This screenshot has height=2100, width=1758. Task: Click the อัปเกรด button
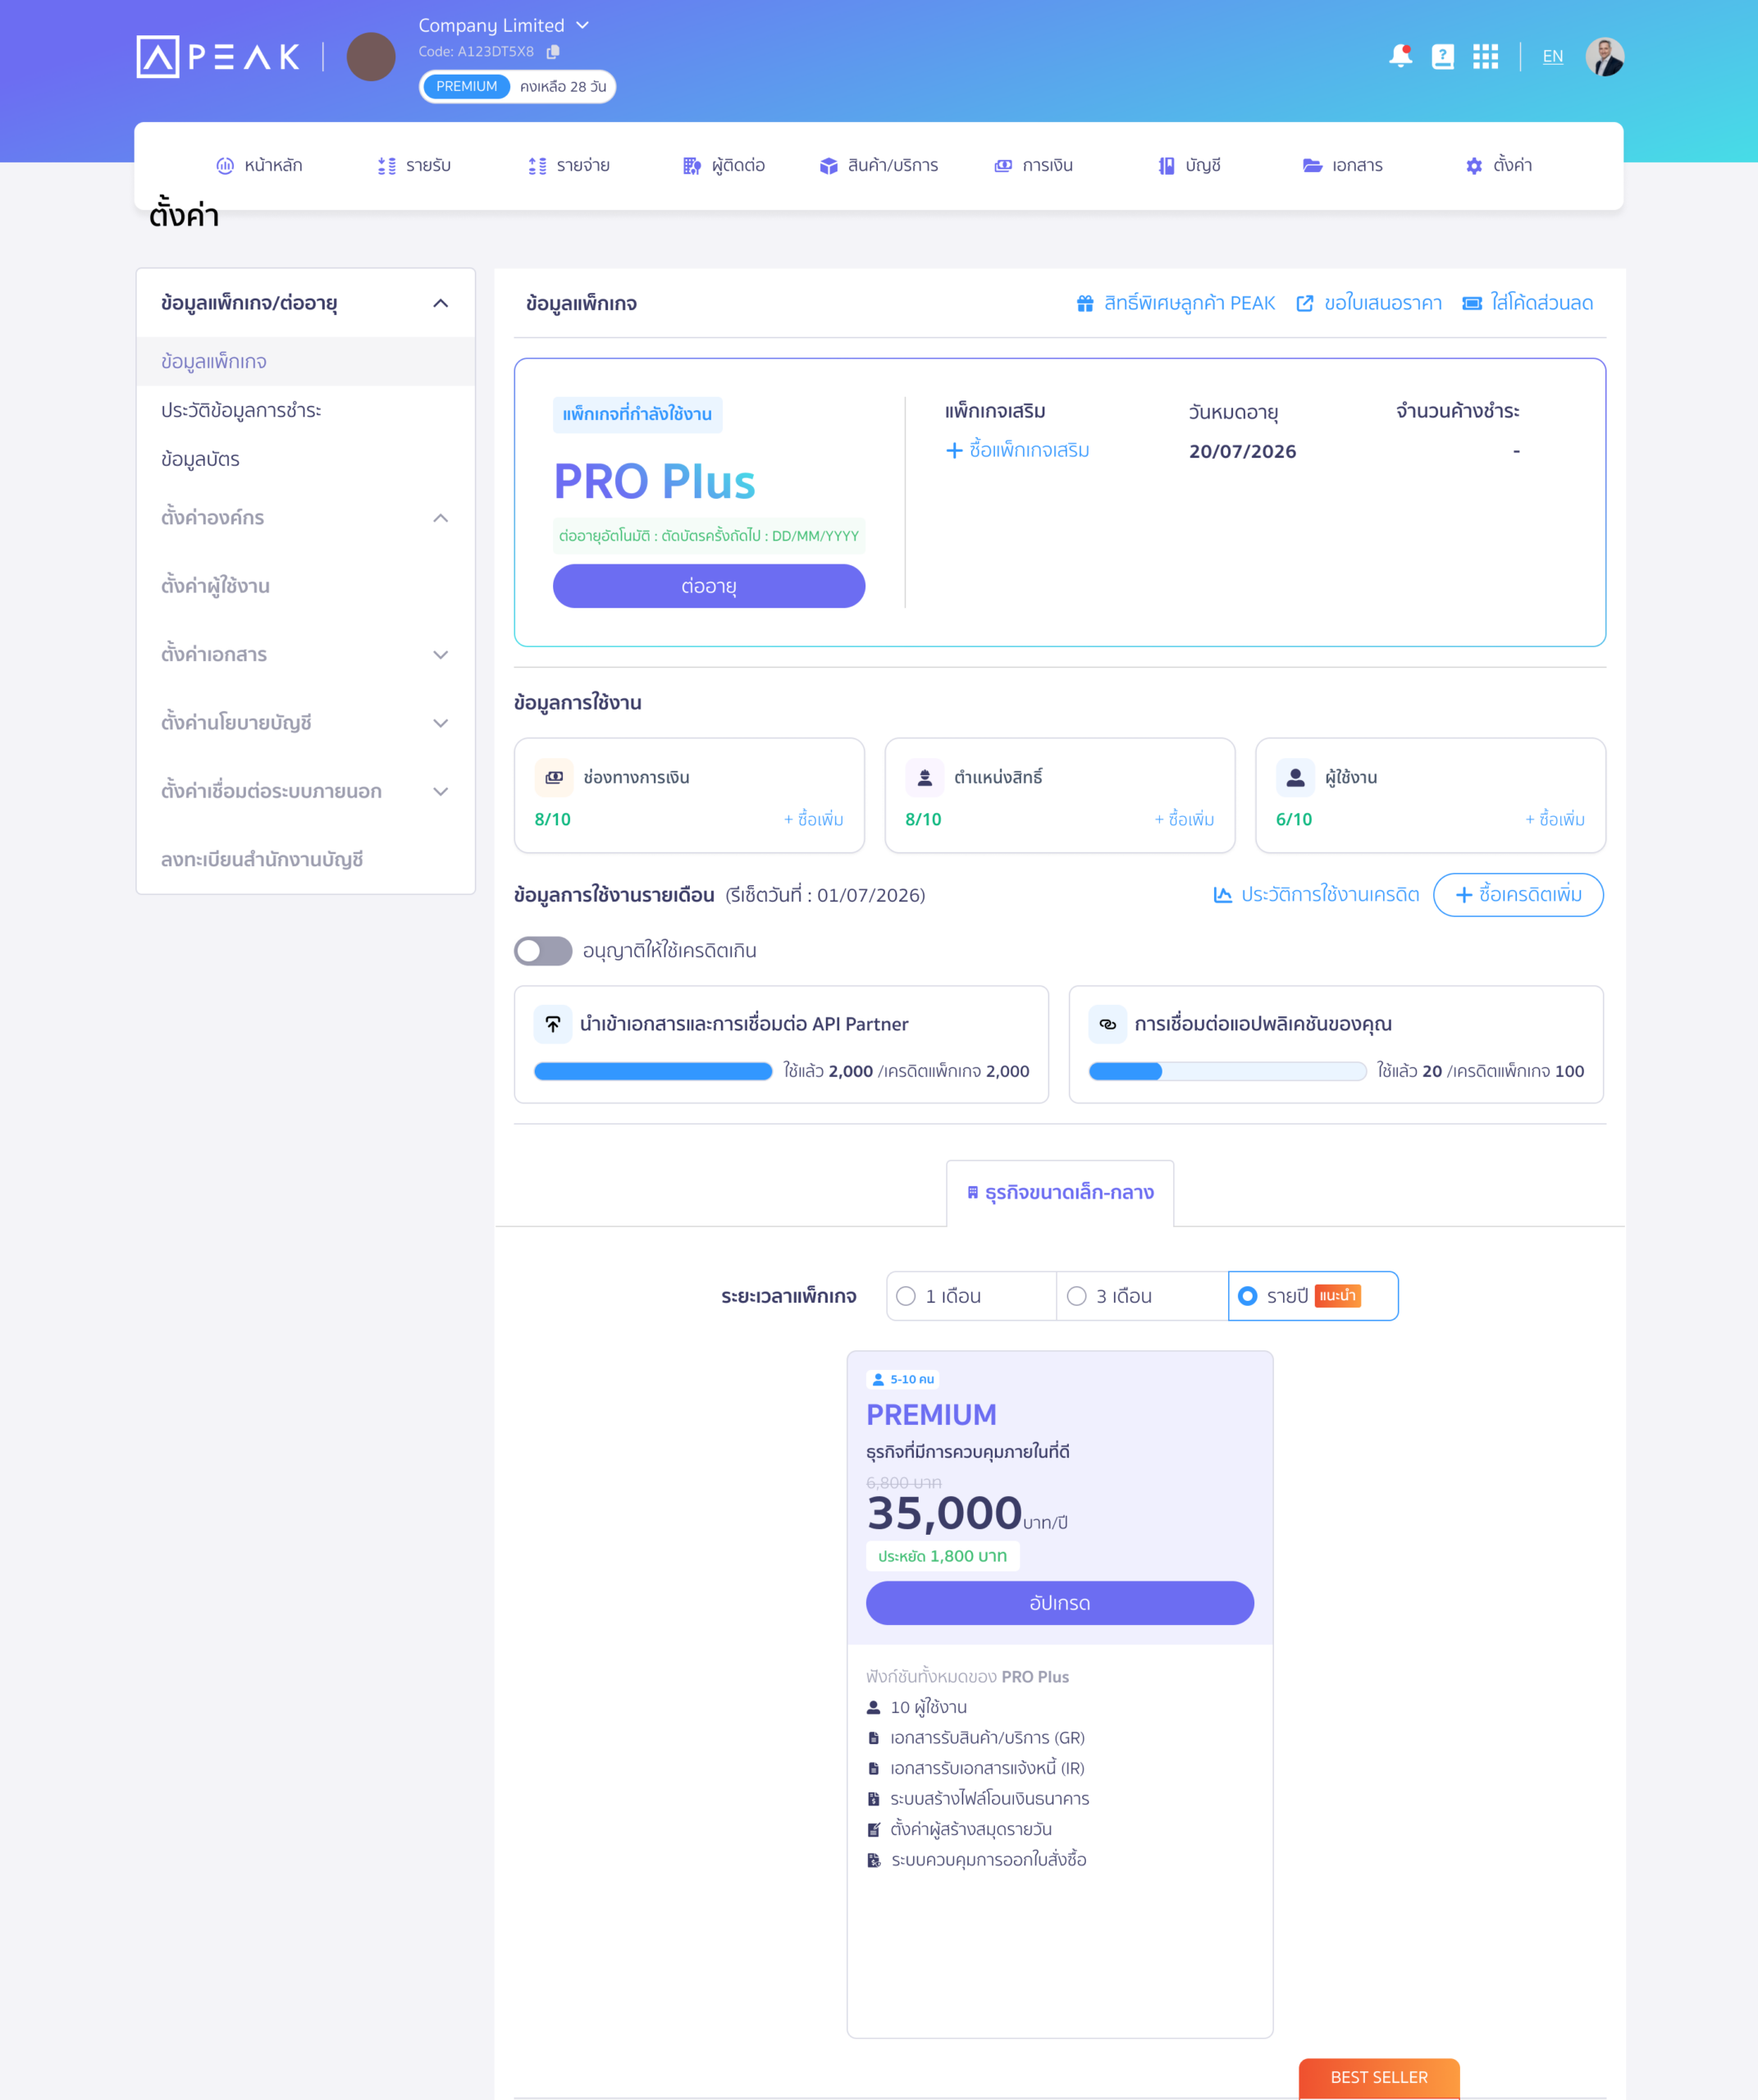[x=1060, y=1603]
